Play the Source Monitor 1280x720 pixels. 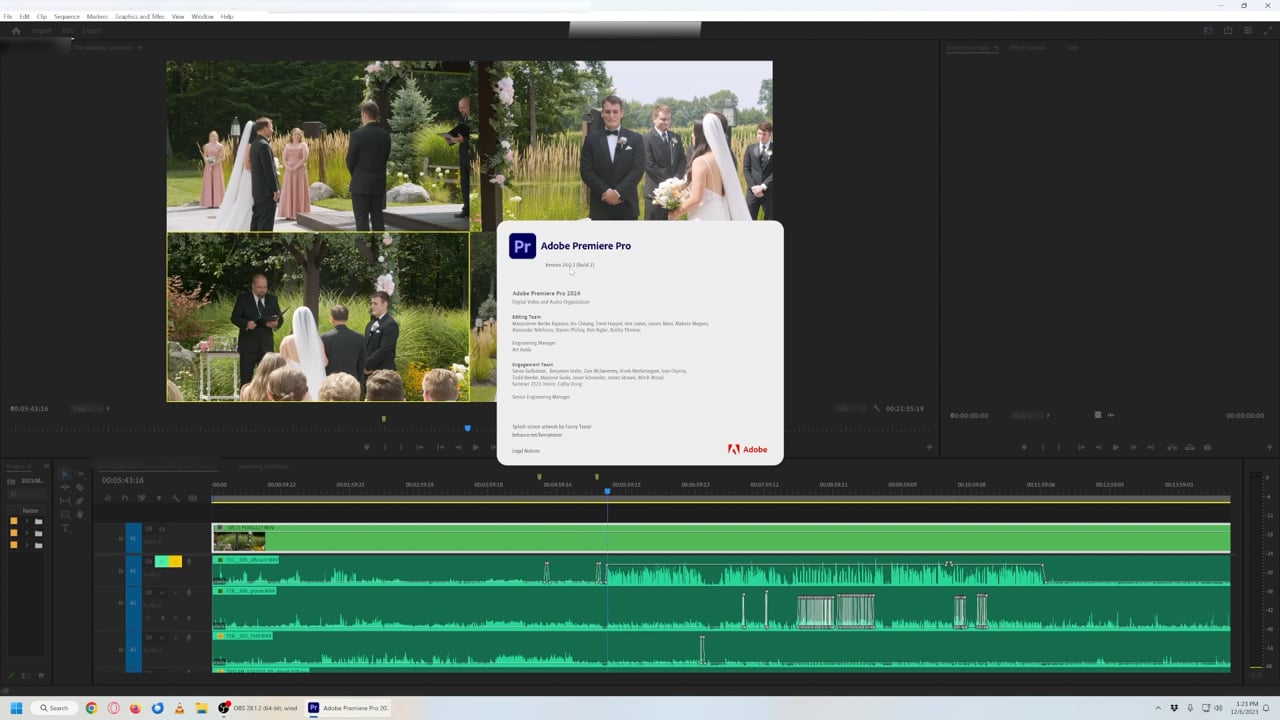point(1116,447)
